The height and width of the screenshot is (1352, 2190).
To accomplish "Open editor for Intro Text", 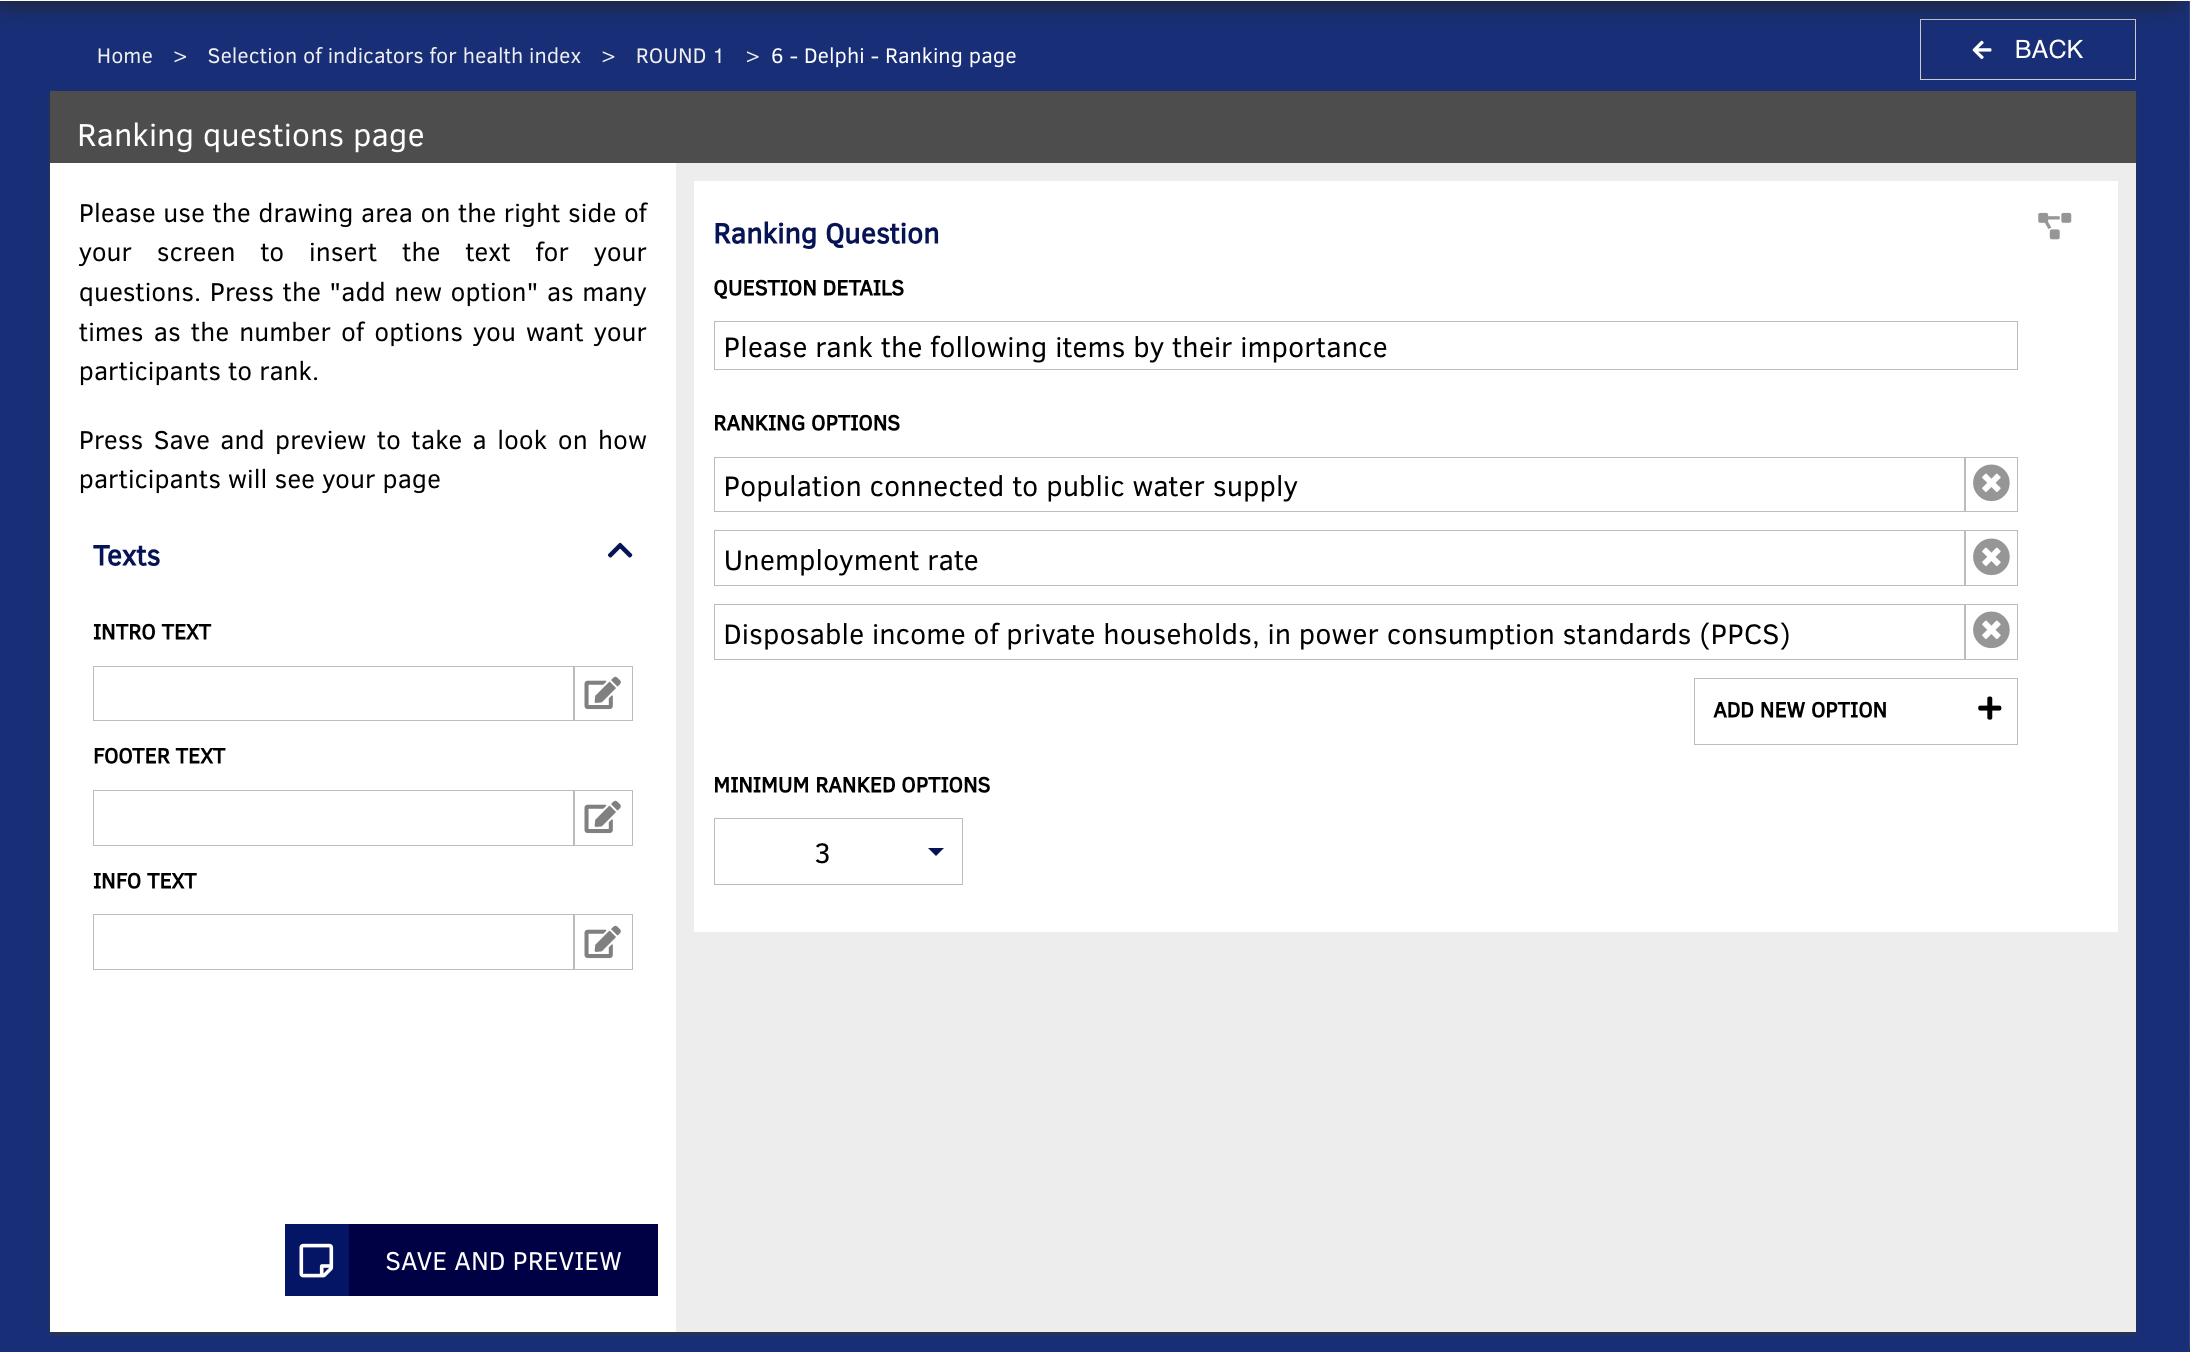I will (x=603, y=693).
